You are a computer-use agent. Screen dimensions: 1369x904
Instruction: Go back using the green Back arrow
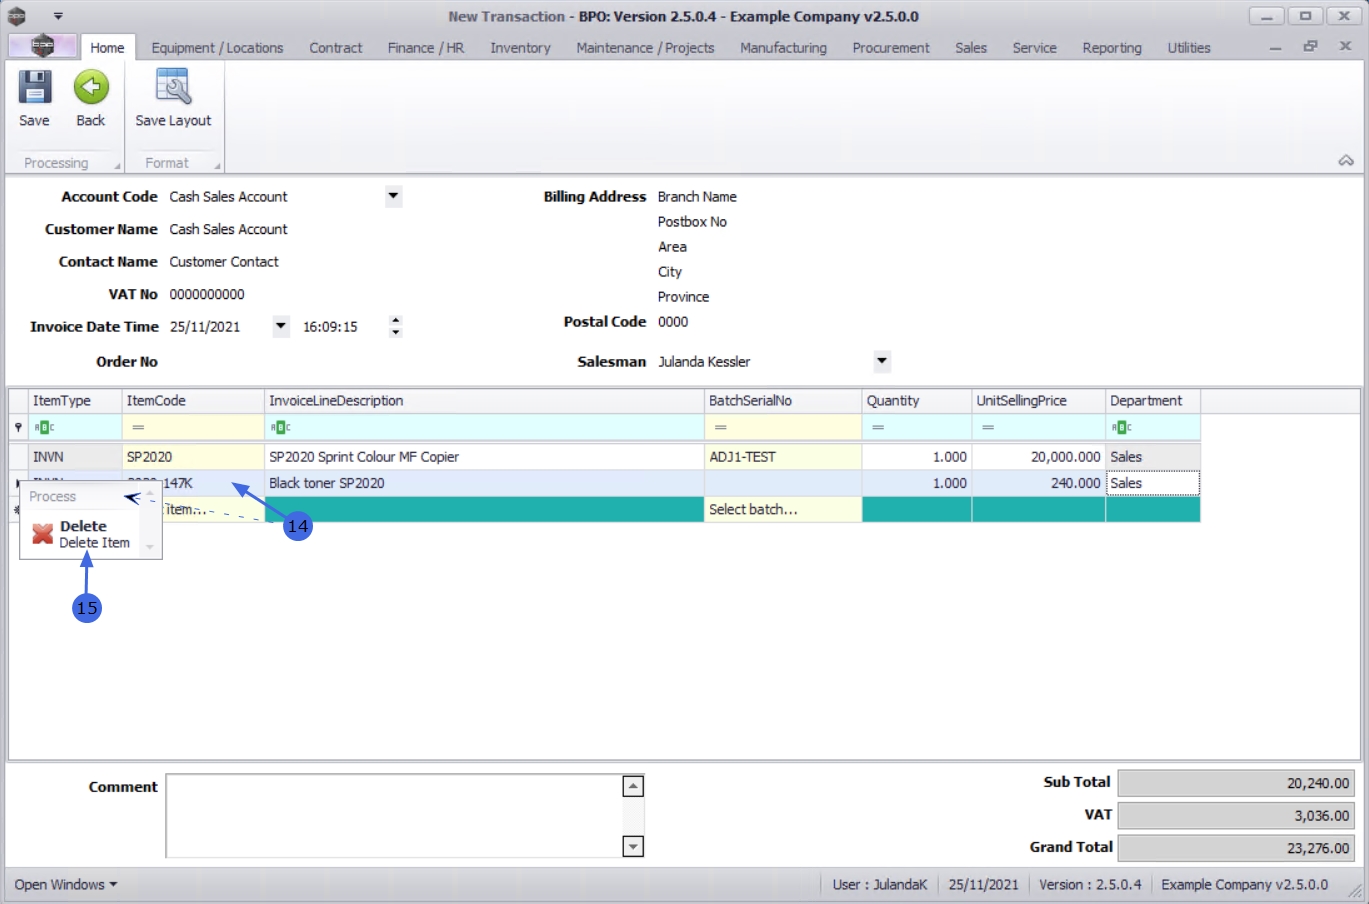pos(91,99)
